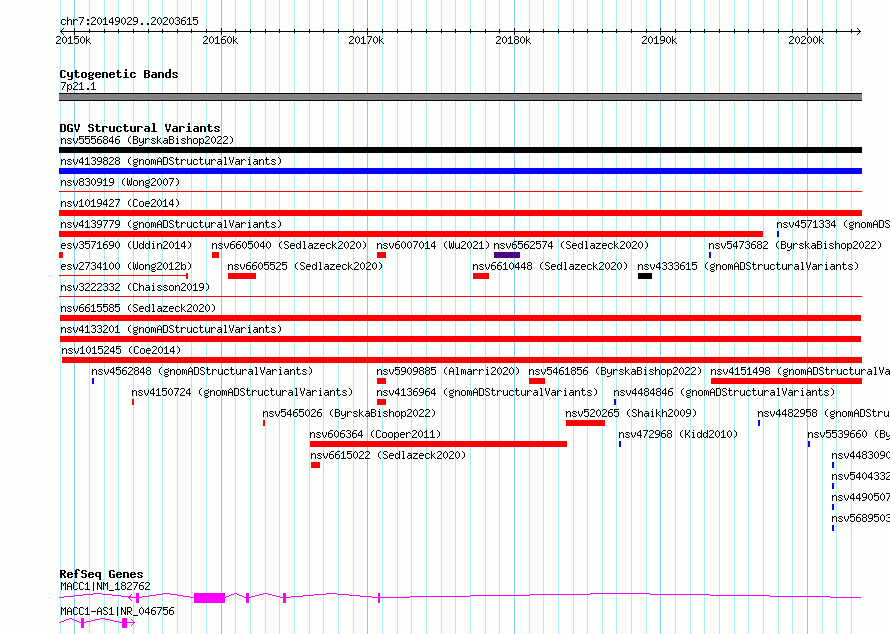
Task: Click the esv2734100 (Wong2012b) variant line
Action: point(124,276)
